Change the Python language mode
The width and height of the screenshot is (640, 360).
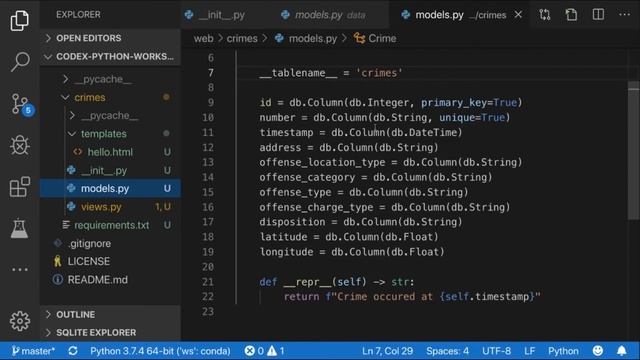(563, 351)
